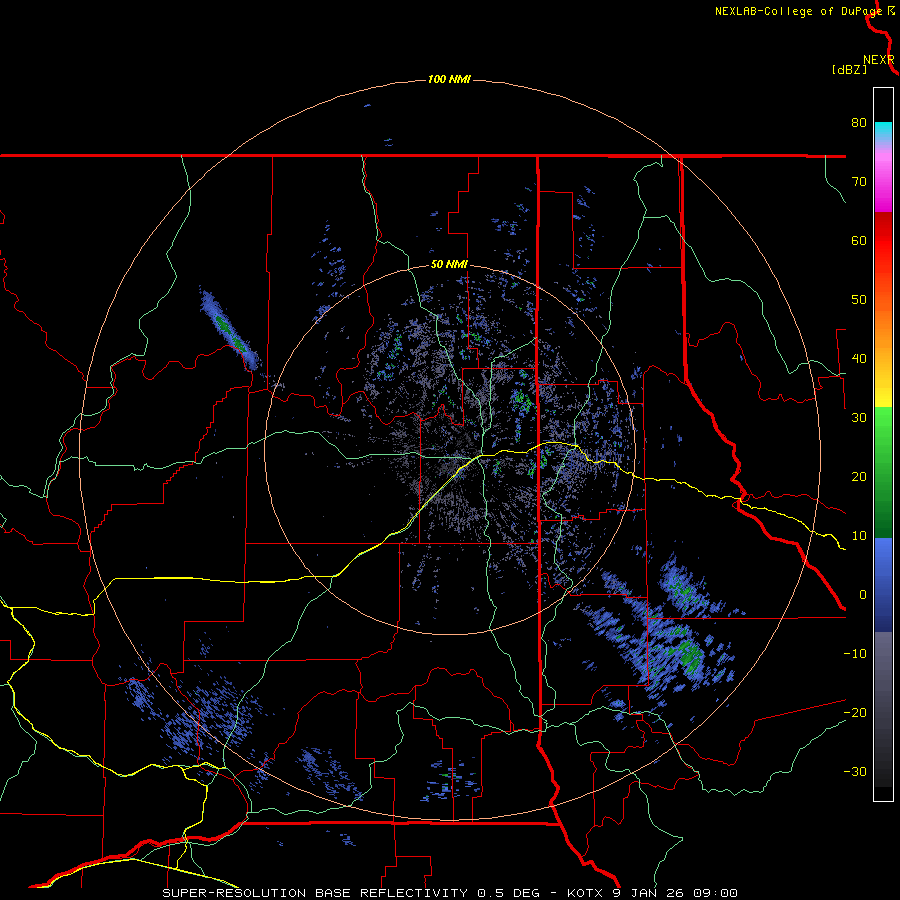Image resolution: width=900 pixels, height=900 pixels.
Task: Click the NEXR label above the color scale
Action: (x=878, y=60)
